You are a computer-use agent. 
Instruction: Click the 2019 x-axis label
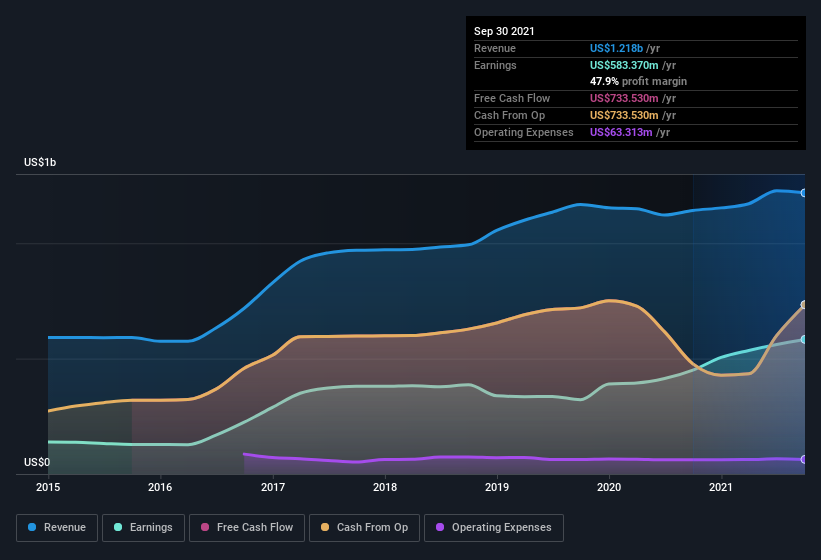(497, 487)
